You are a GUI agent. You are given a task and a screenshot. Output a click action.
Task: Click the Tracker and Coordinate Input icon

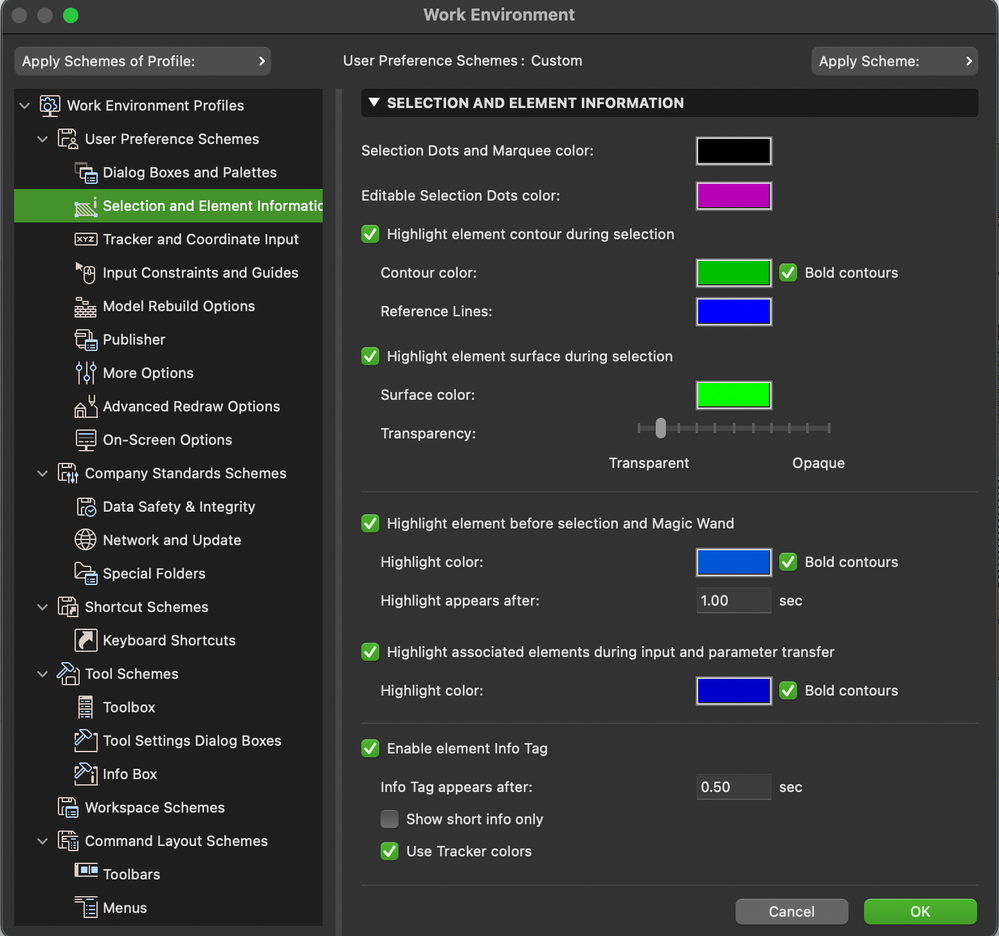pos(86,239)
